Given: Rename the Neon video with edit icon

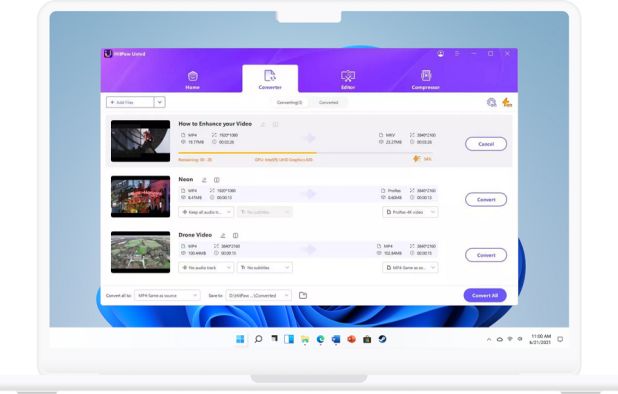Looking at the screenshot, I should (204, 180).
